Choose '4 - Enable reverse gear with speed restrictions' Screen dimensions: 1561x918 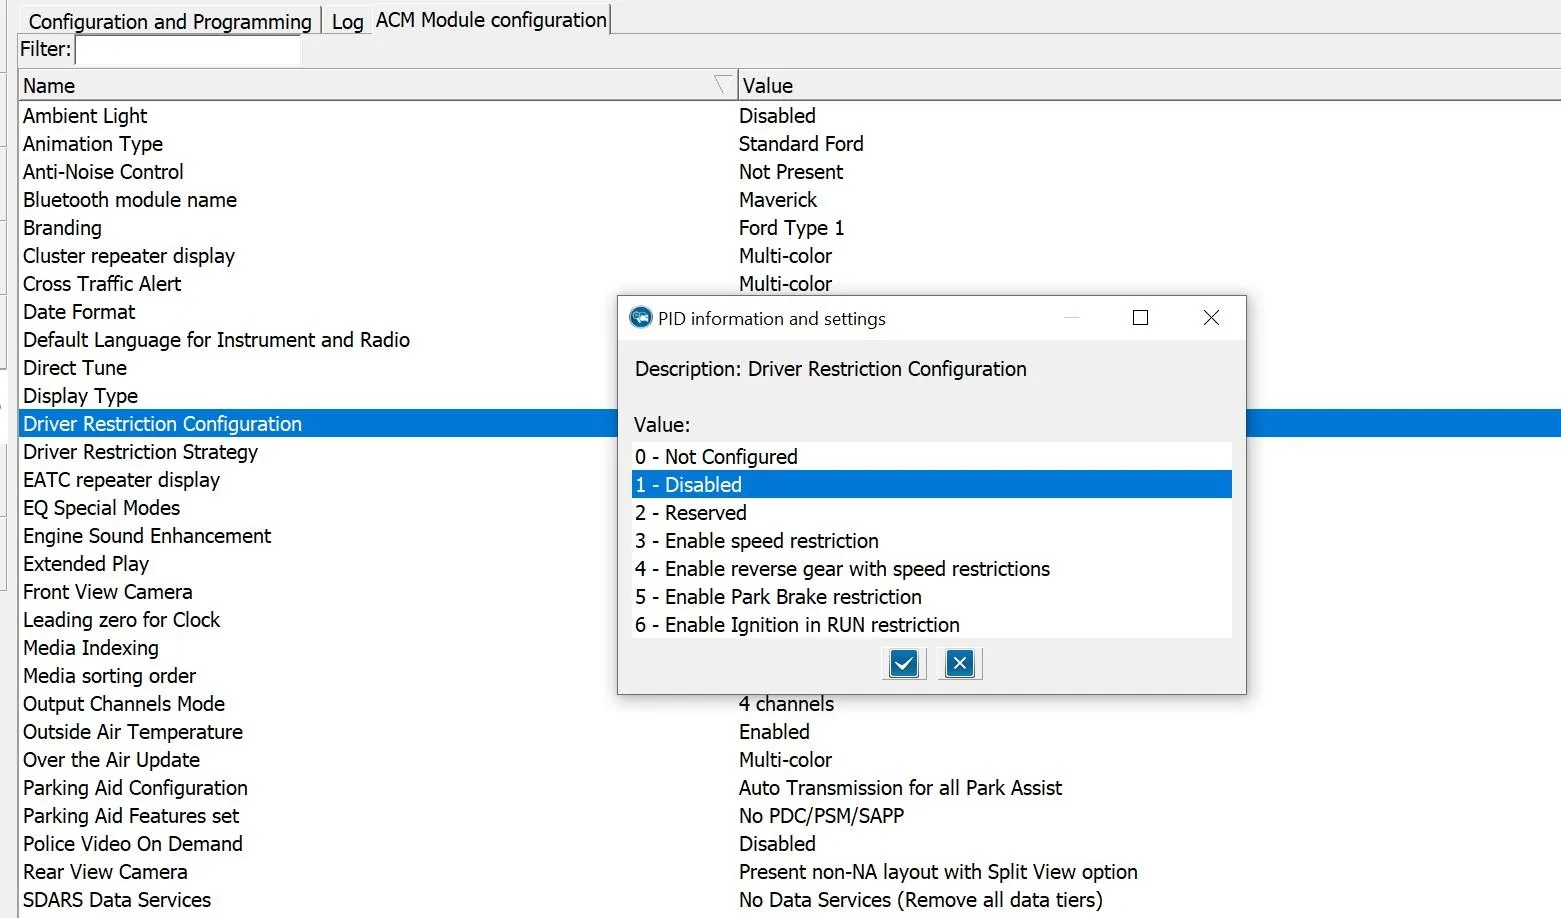(932, 569)
